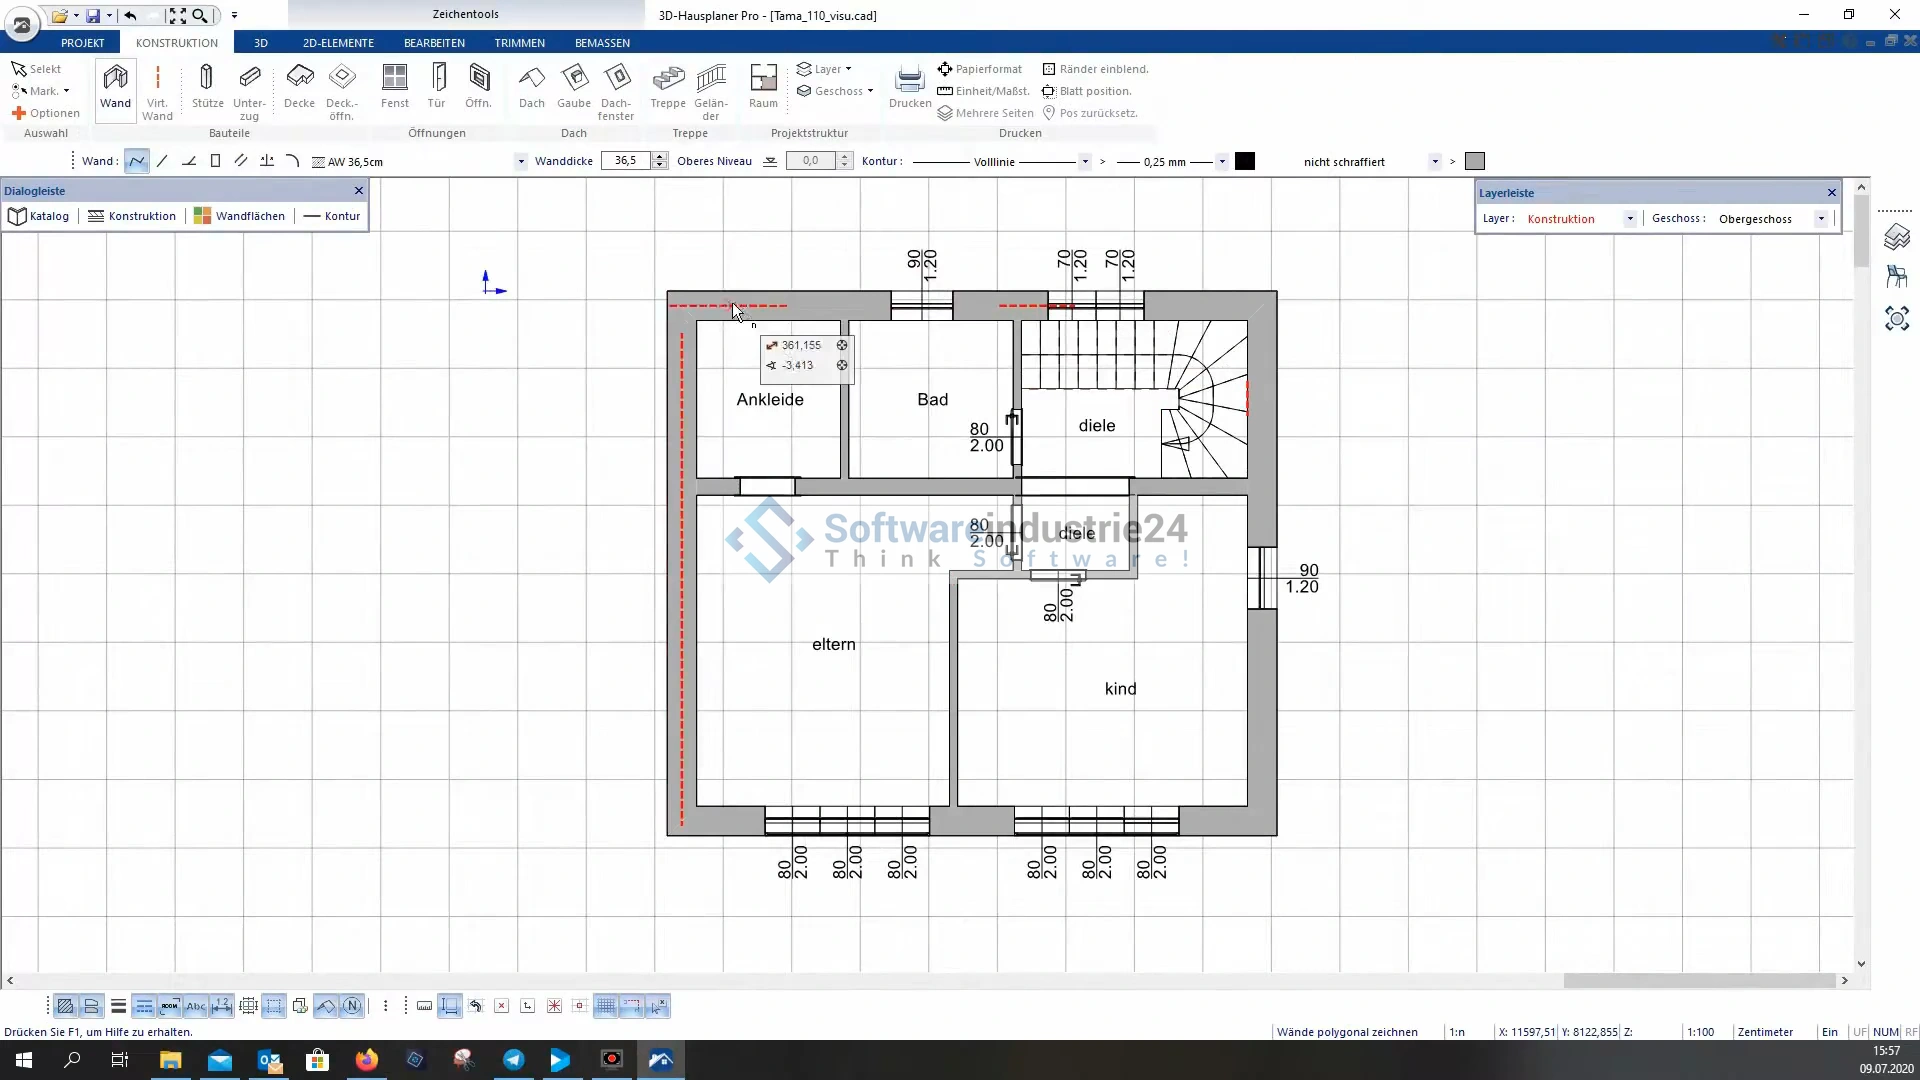Image resolution: width=1920 pixels, height=1080 pixels.
Task: Click the Wandflächen button
Action: coord(240,216)
